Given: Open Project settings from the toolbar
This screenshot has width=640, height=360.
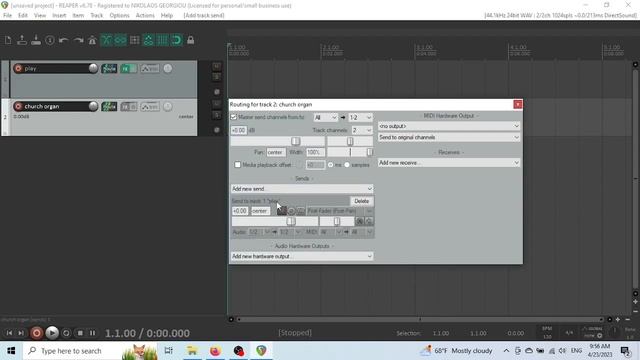Looking at the screenshot, I should [x=50, y=40].
